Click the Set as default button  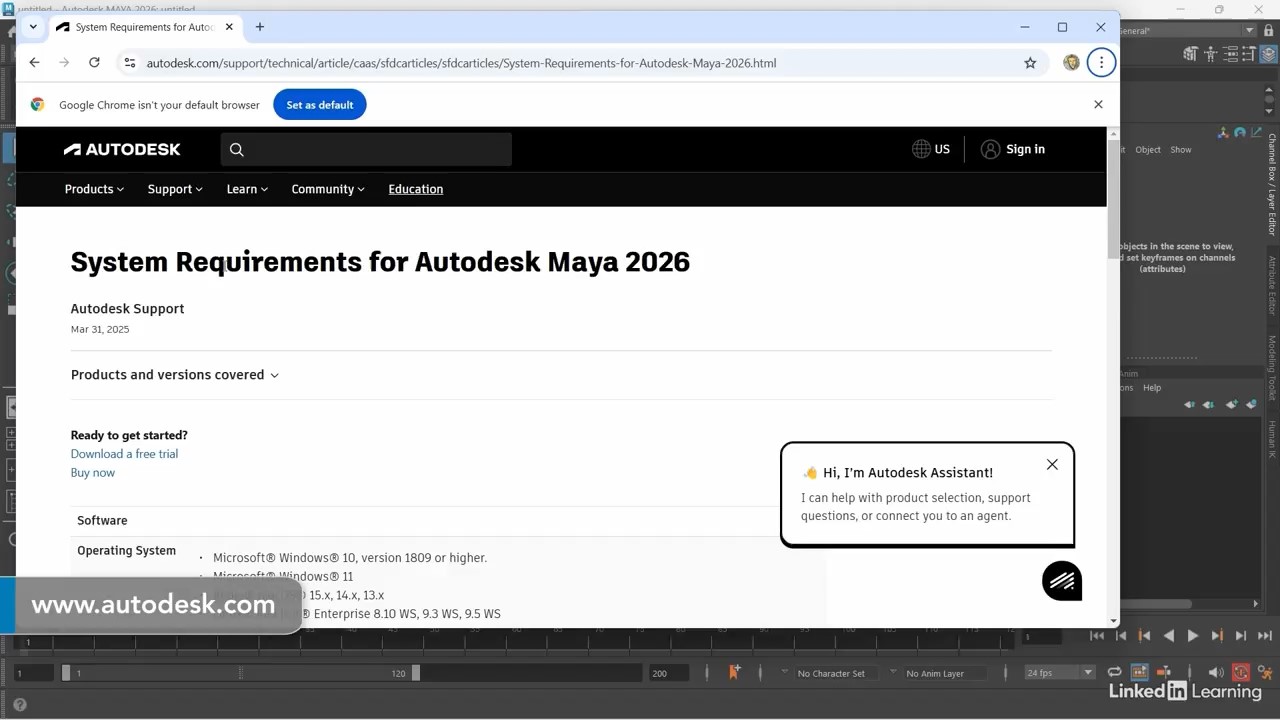click(x=320, y=105)
